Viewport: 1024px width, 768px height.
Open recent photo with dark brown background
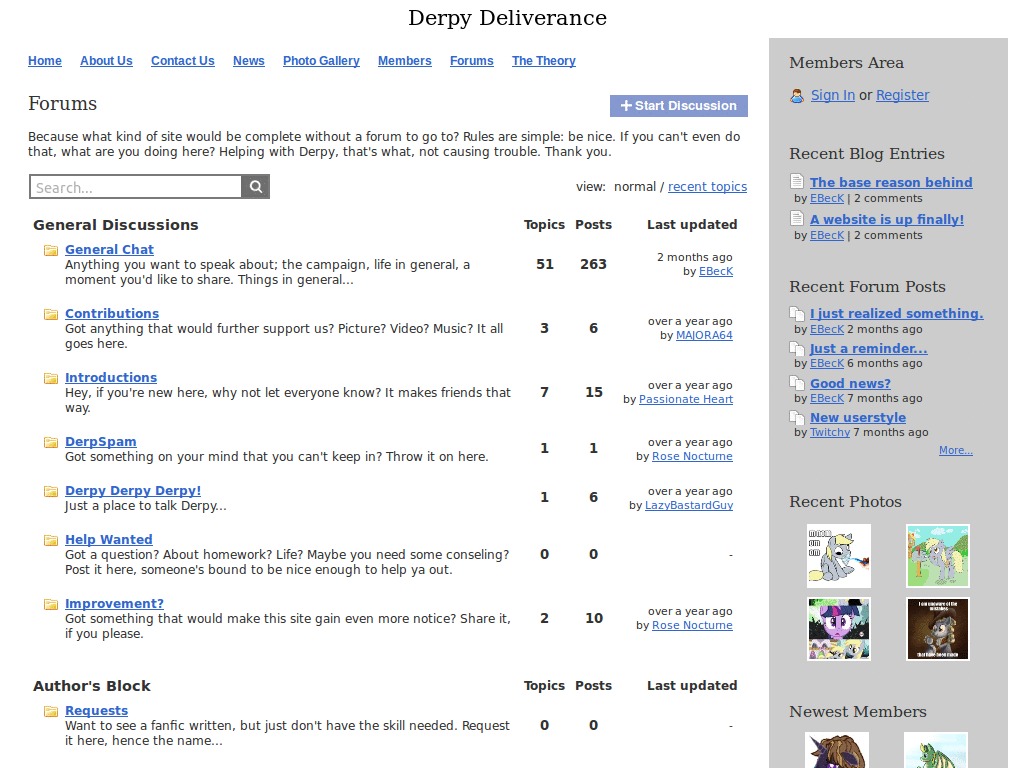click(938, 629)
